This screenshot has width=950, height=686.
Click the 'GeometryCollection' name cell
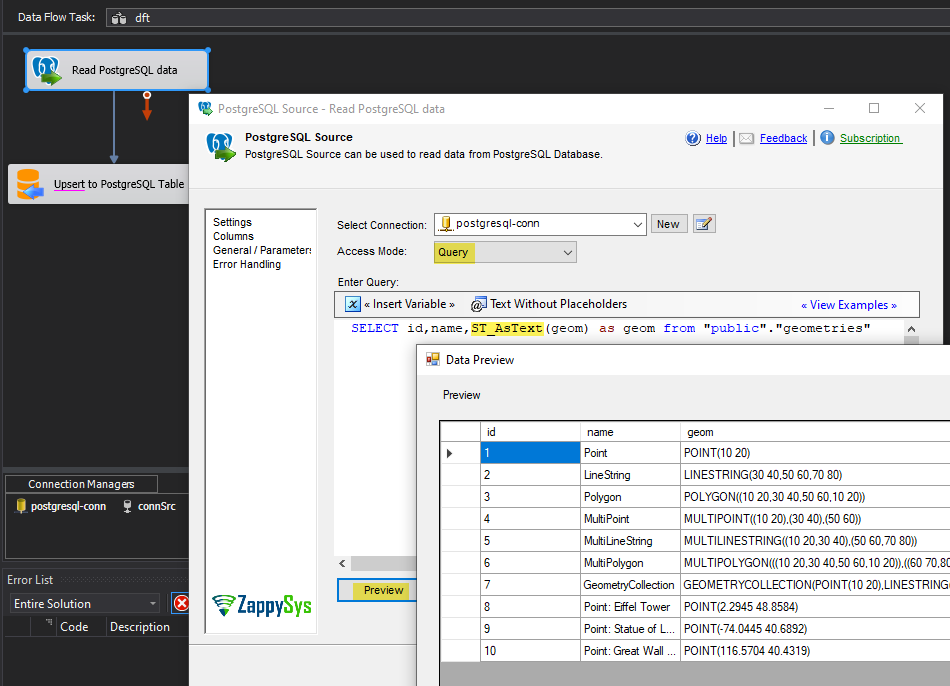[630, 585]
